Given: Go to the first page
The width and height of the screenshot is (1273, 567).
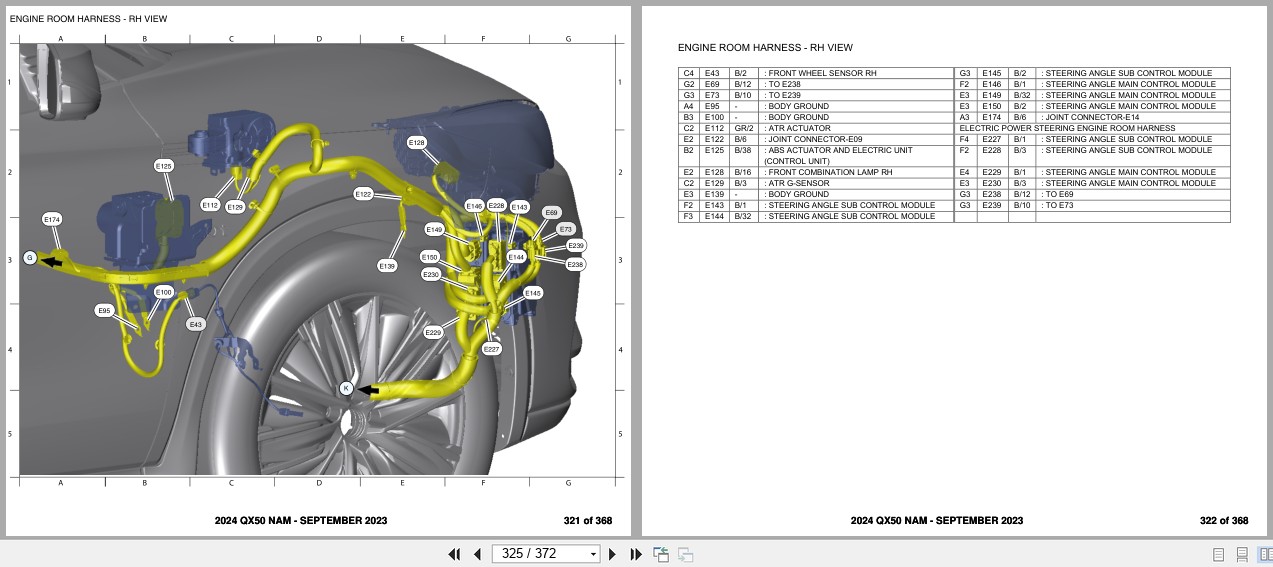Looking at the screenshot, I should 454,554.
